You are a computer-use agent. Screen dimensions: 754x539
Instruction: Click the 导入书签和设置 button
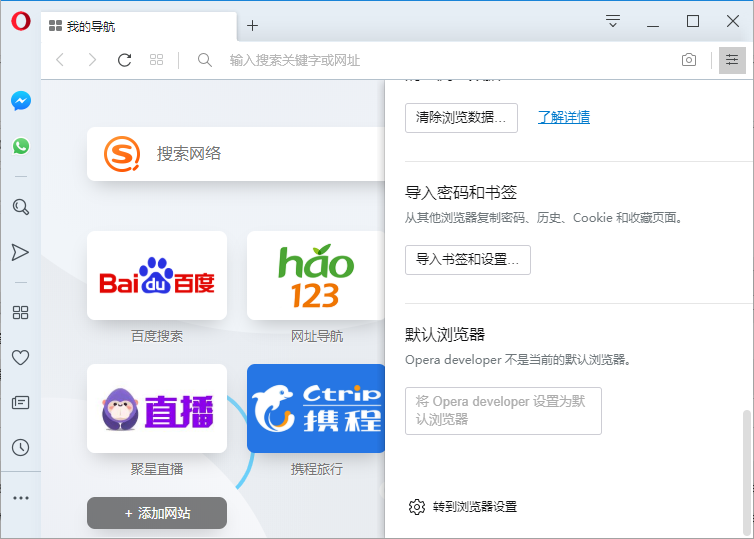[x=467, y=260]
